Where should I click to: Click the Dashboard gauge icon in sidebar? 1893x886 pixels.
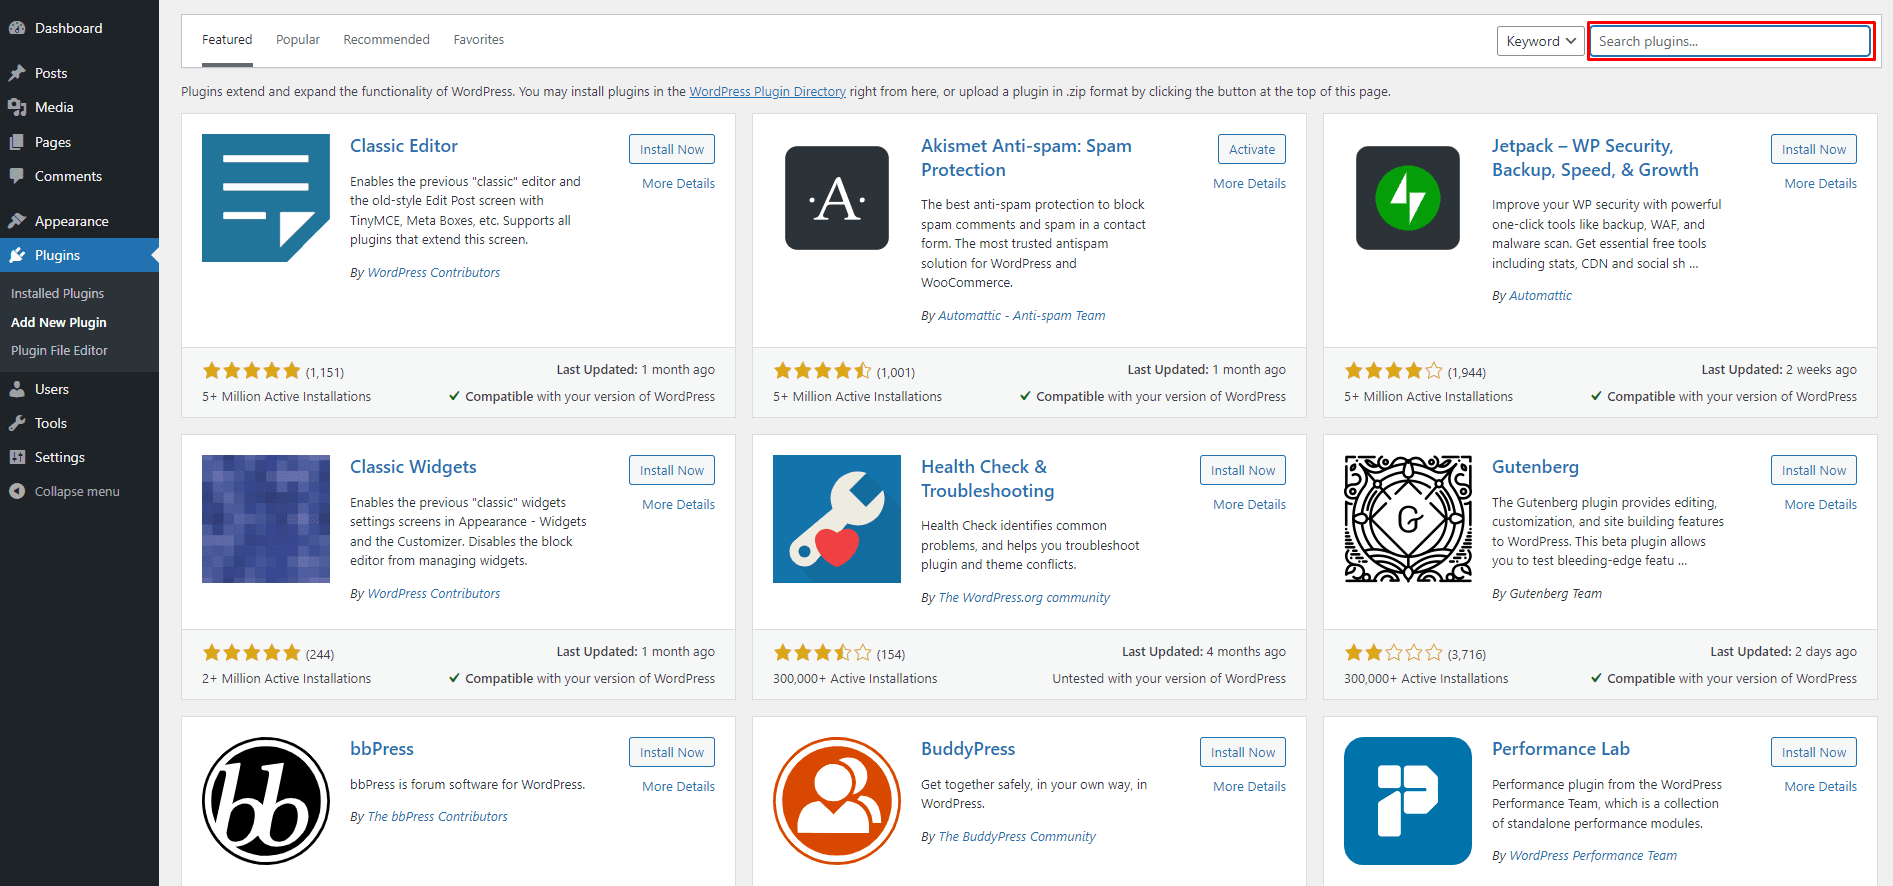coord(17,28)
